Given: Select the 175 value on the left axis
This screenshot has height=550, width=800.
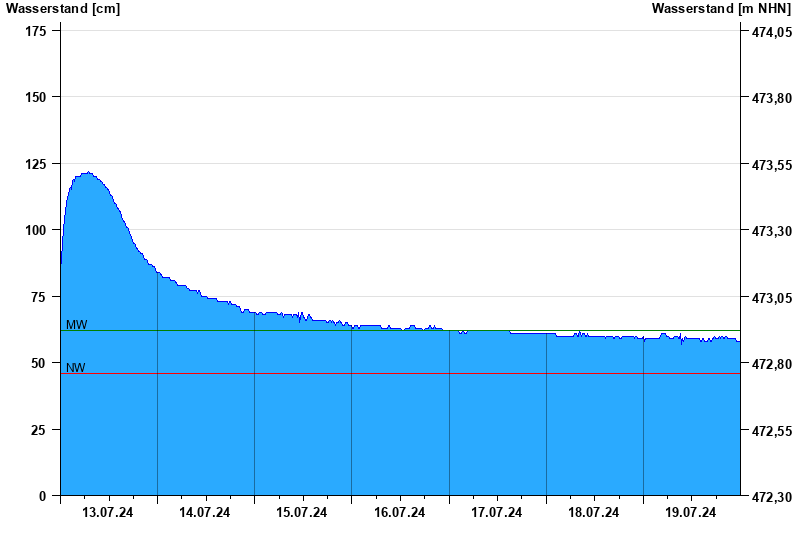Looking at the screenshot, I should [36, 31].
